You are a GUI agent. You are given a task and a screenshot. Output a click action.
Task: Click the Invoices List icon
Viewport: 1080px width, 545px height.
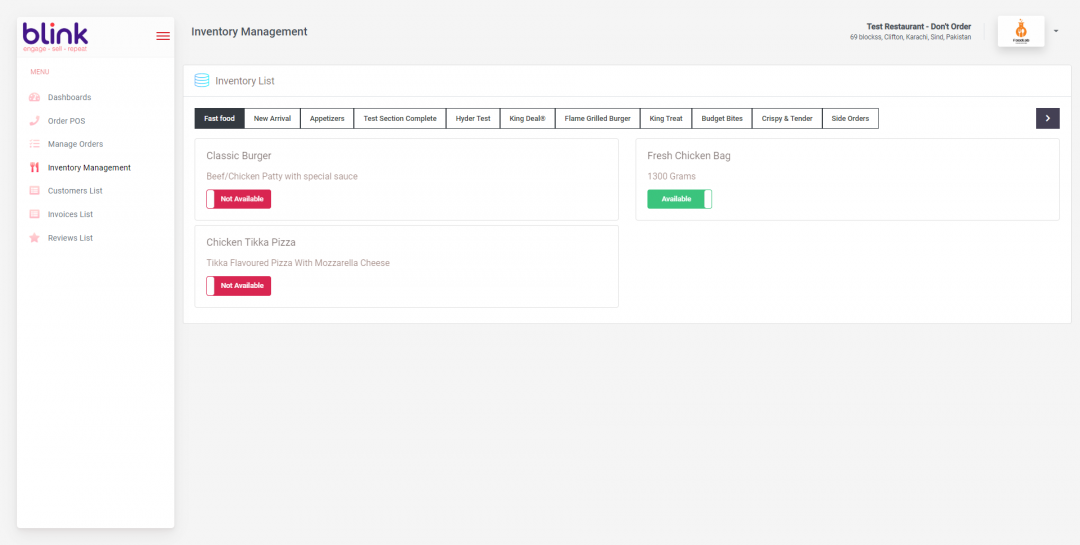tap(34, 214)
